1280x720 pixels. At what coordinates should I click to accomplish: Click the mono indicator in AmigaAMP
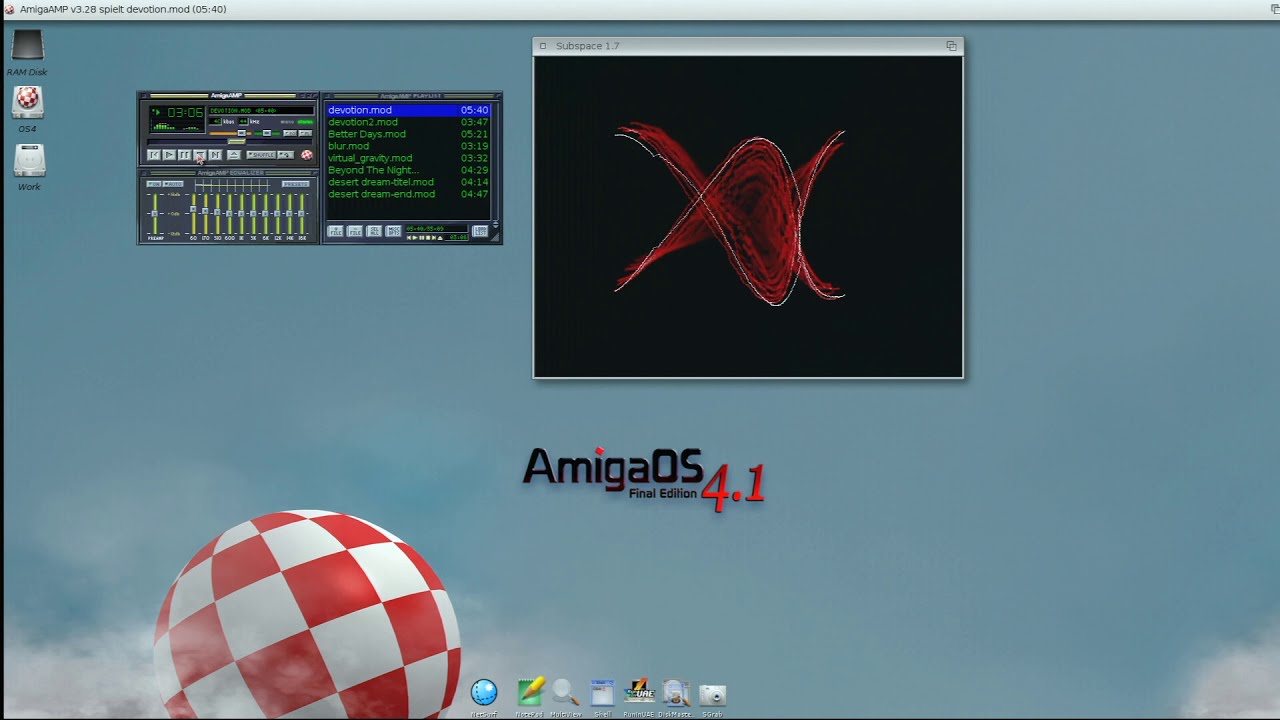(287, 122)
